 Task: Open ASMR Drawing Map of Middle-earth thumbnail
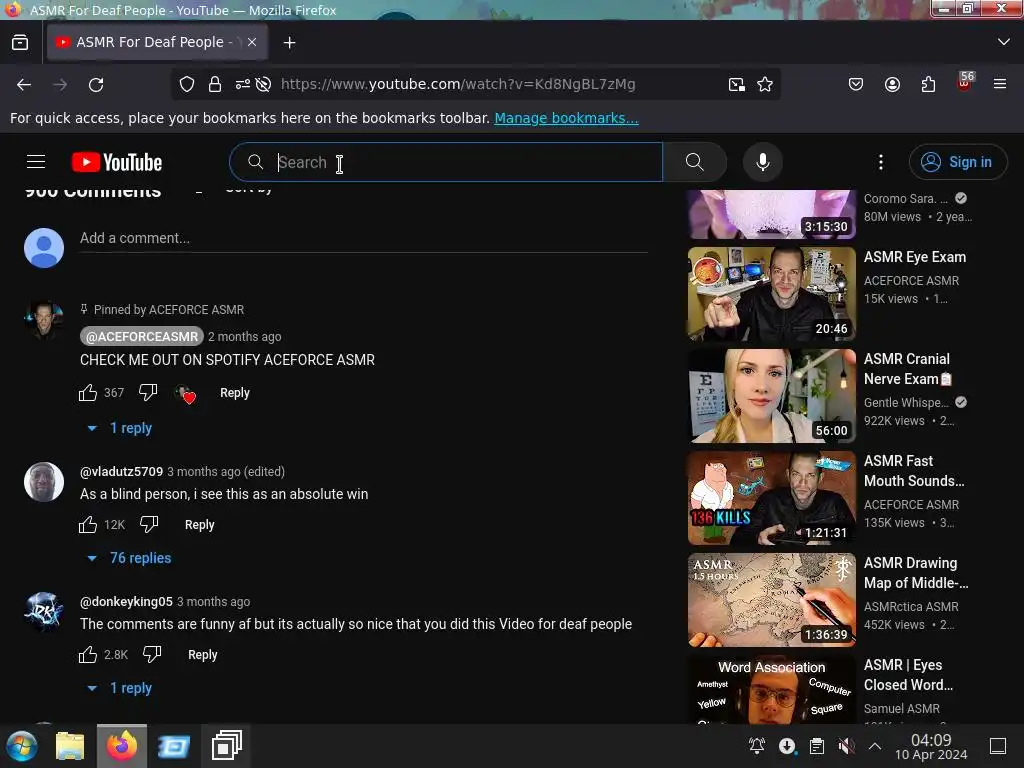[771, 600]
